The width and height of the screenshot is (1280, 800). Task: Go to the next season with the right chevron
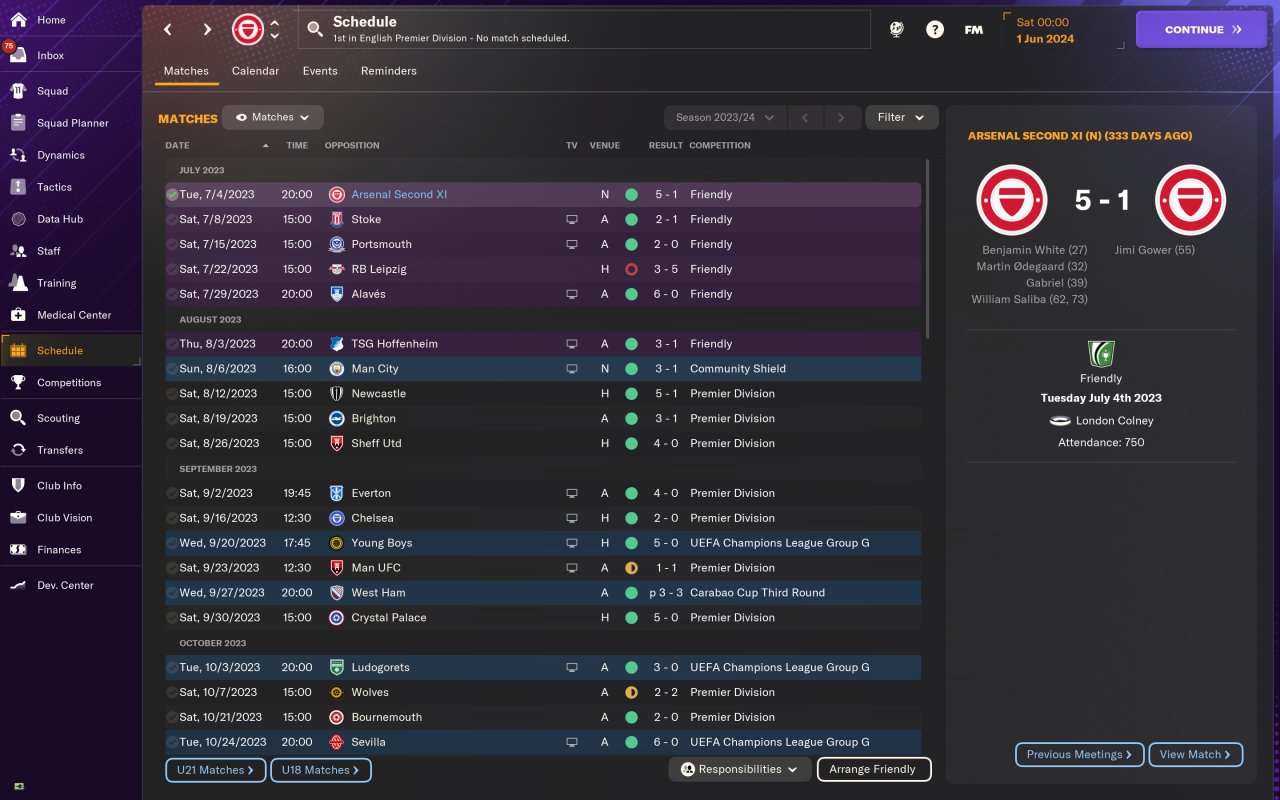pyautogui.click(x=842, y=118)
